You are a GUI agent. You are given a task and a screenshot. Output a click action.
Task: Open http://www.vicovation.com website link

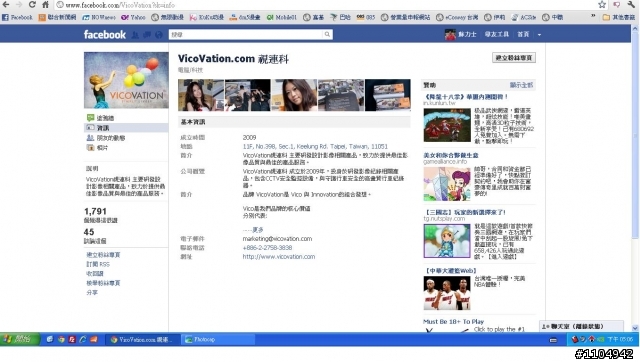(279, 257)
